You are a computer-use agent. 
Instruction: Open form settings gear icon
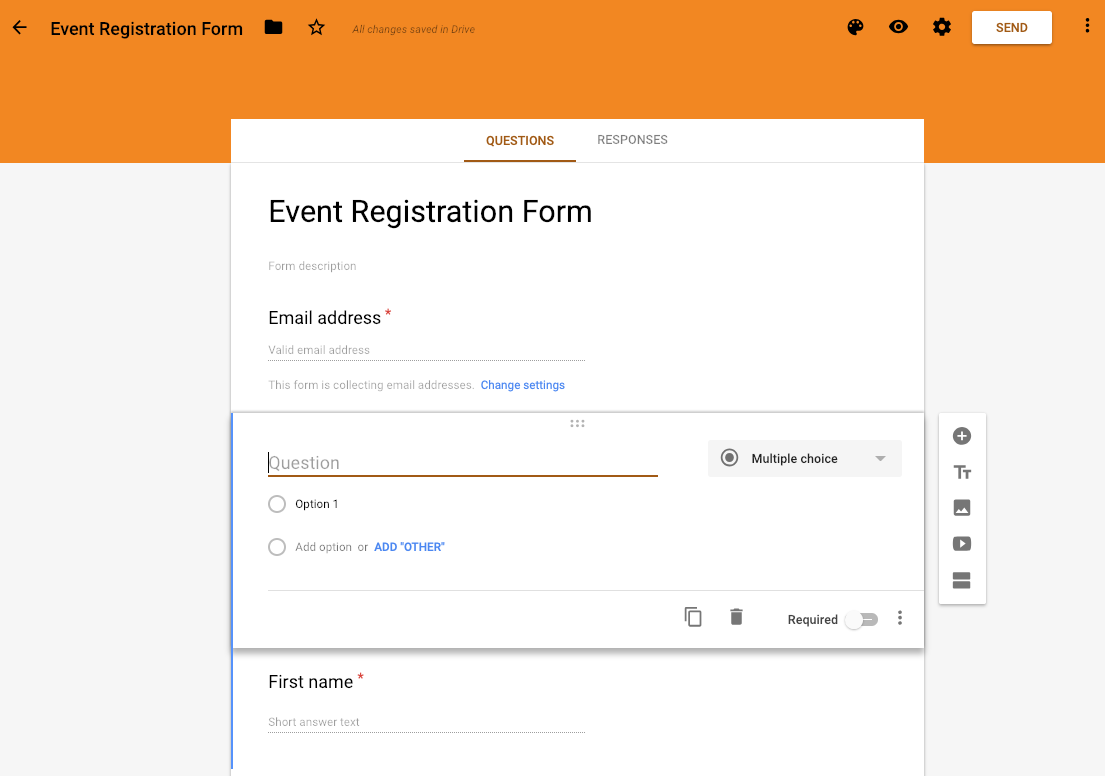942,27
